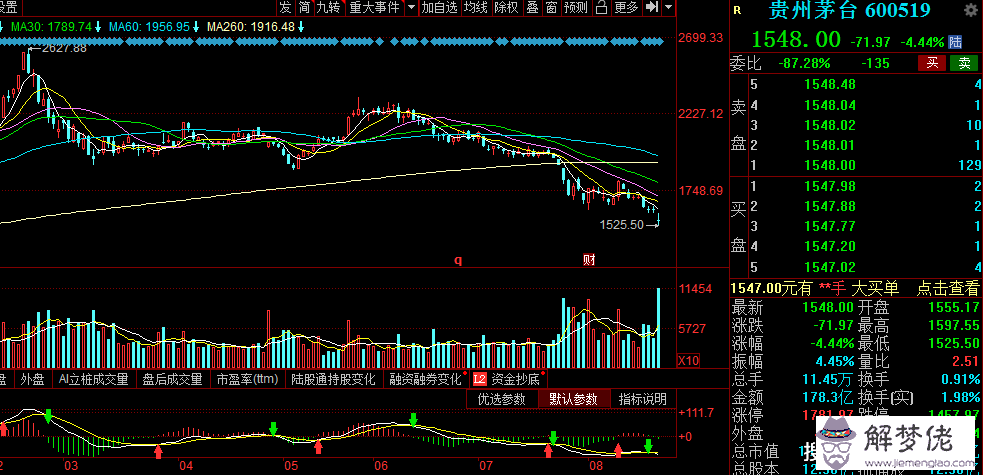The image size is (983, 475).
Task: Click the red 财 marker under the chart
Action: [x=589, y=260]
